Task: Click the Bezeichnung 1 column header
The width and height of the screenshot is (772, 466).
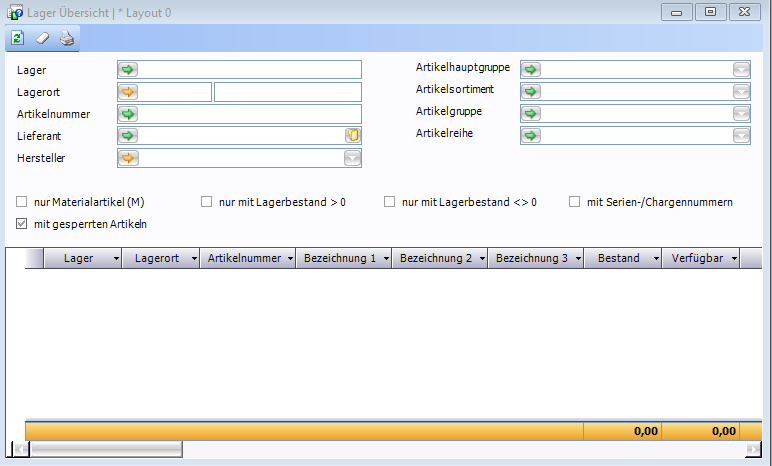Action: pos(338,259)
